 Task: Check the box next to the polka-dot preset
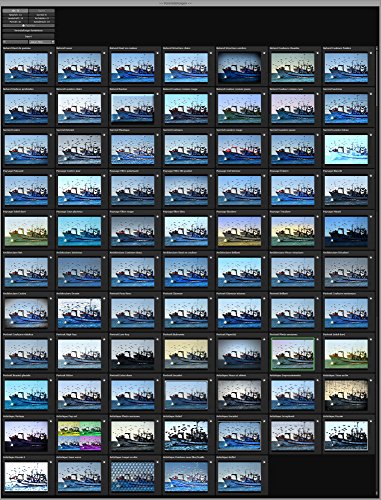tap(157, 463)
